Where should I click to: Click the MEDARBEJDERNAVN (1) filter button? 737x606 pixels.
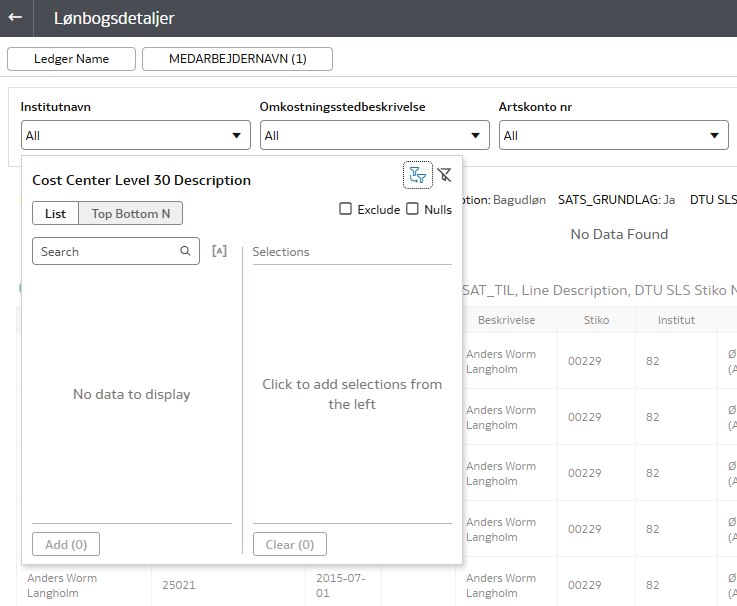(237, 59)
